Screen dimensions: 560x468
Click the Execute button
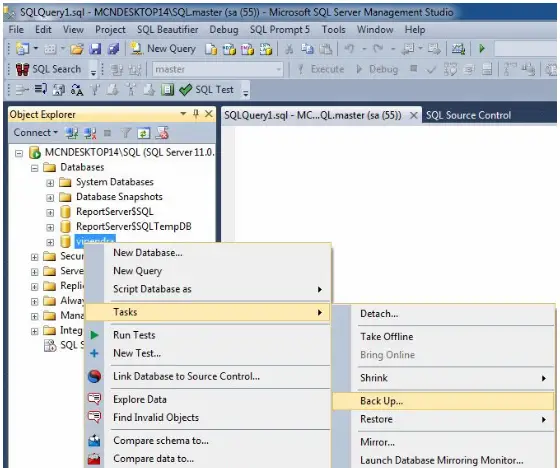point(321,69)
